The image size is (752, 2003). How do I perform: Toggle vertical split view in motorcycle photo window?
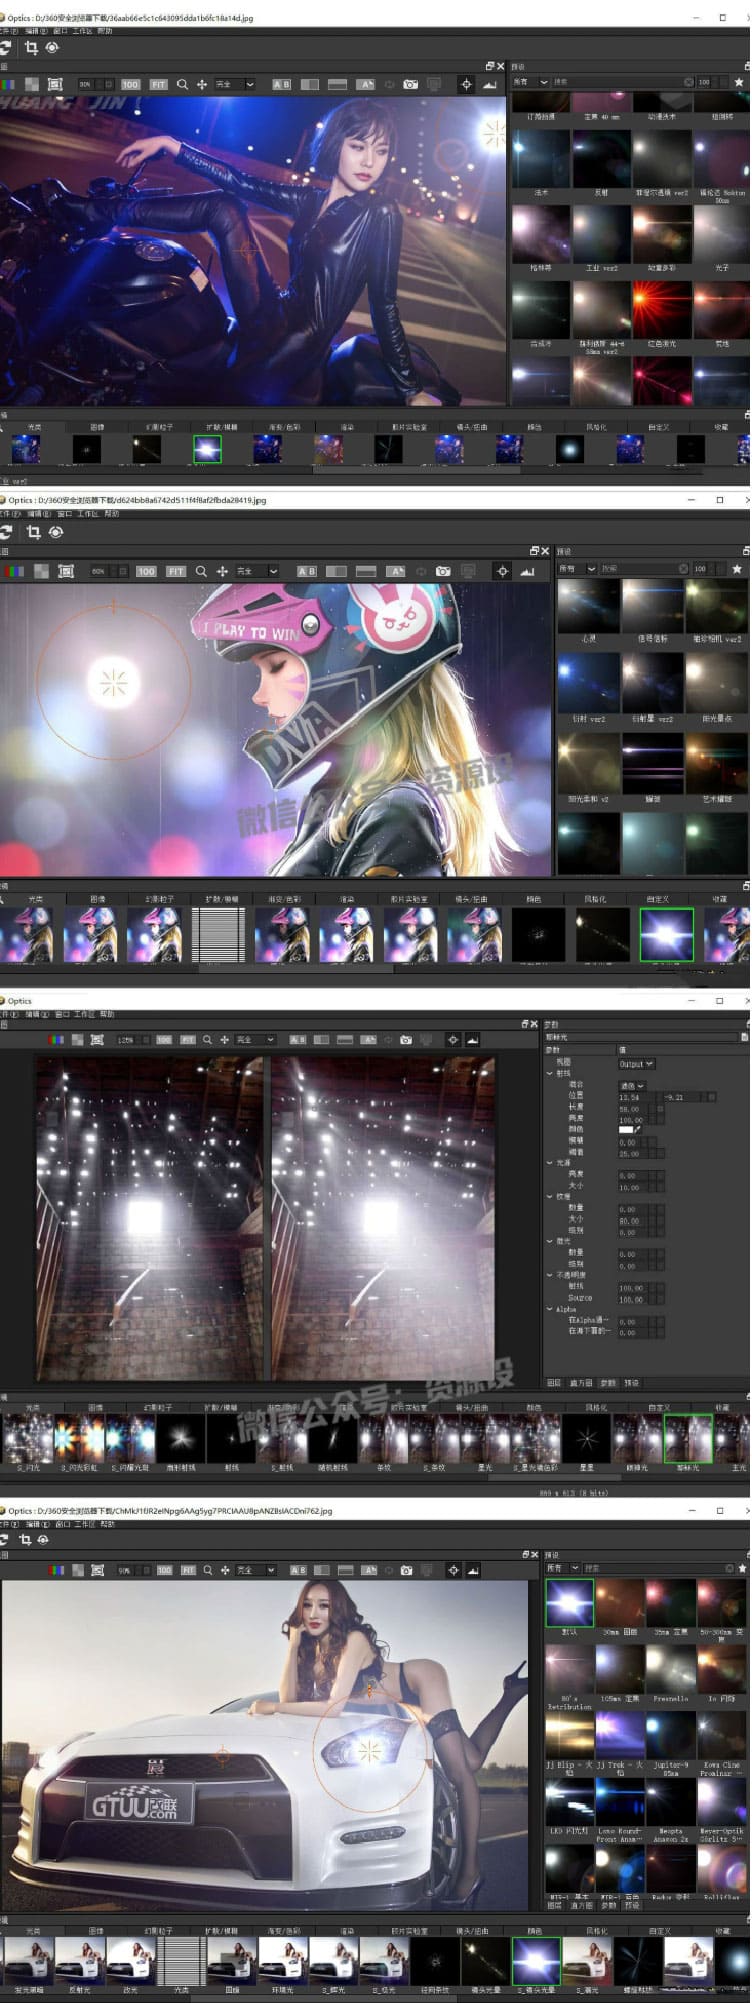(x=310, y=85)
